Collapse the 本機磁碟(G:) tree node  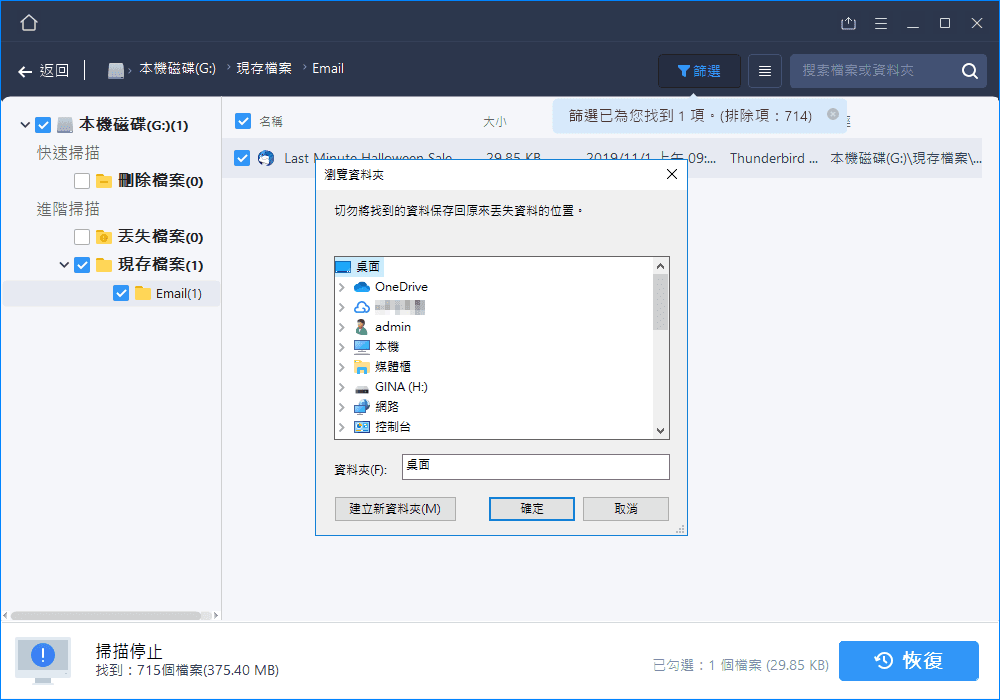pos(24,125)
